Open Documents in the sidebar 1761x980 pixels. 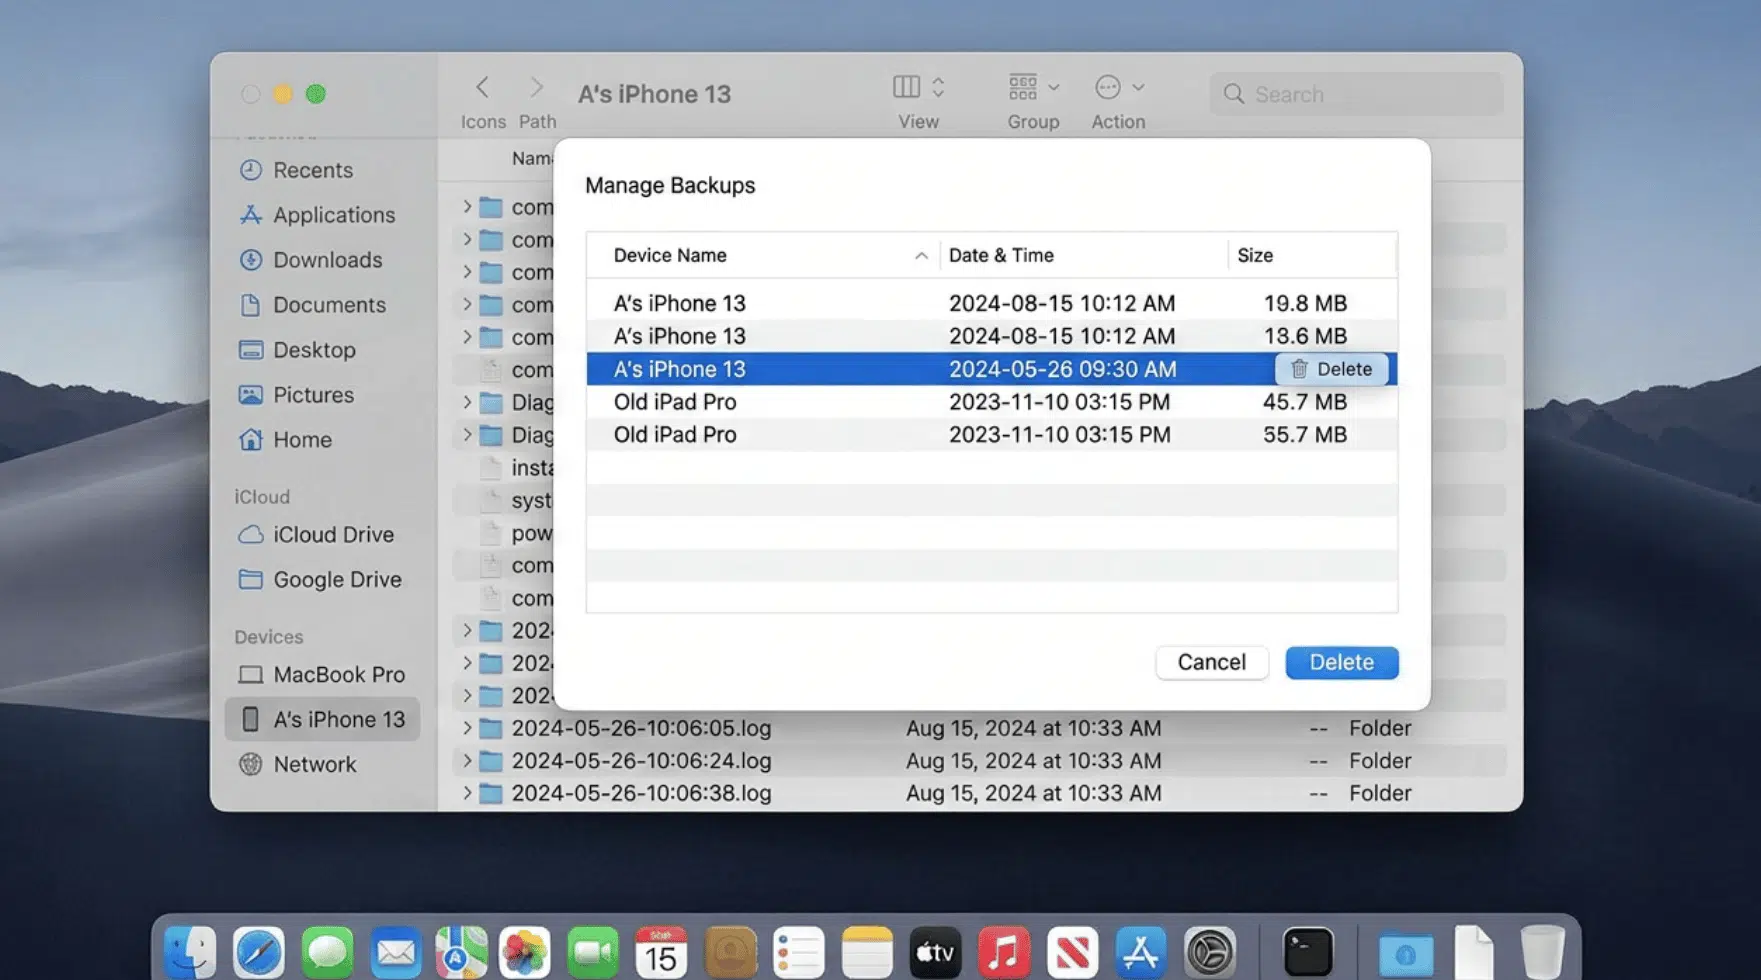[312, 305]
